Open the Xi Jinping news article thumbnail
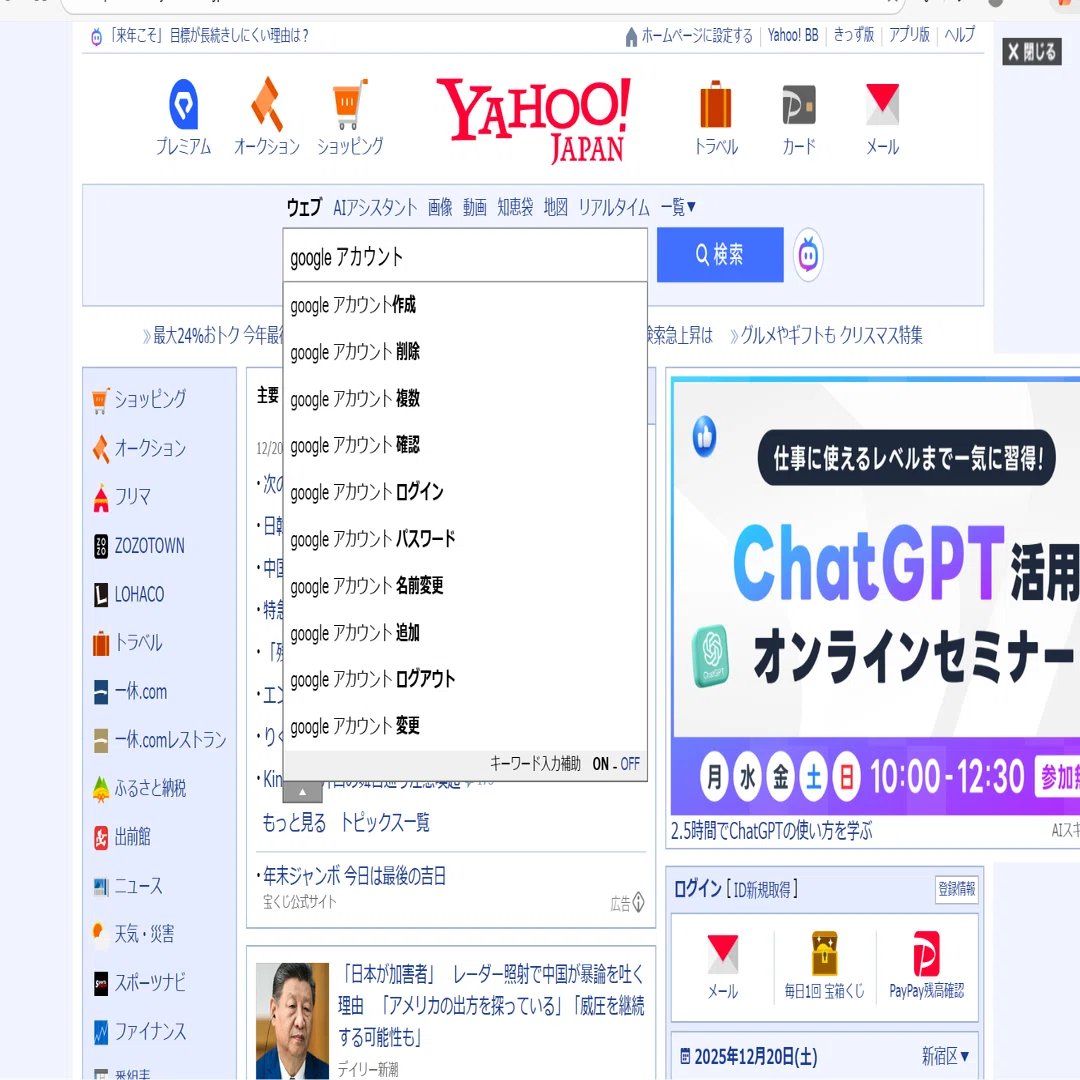The width and height of the screenshot is (1080, 1080). [x=292, y=1021]
